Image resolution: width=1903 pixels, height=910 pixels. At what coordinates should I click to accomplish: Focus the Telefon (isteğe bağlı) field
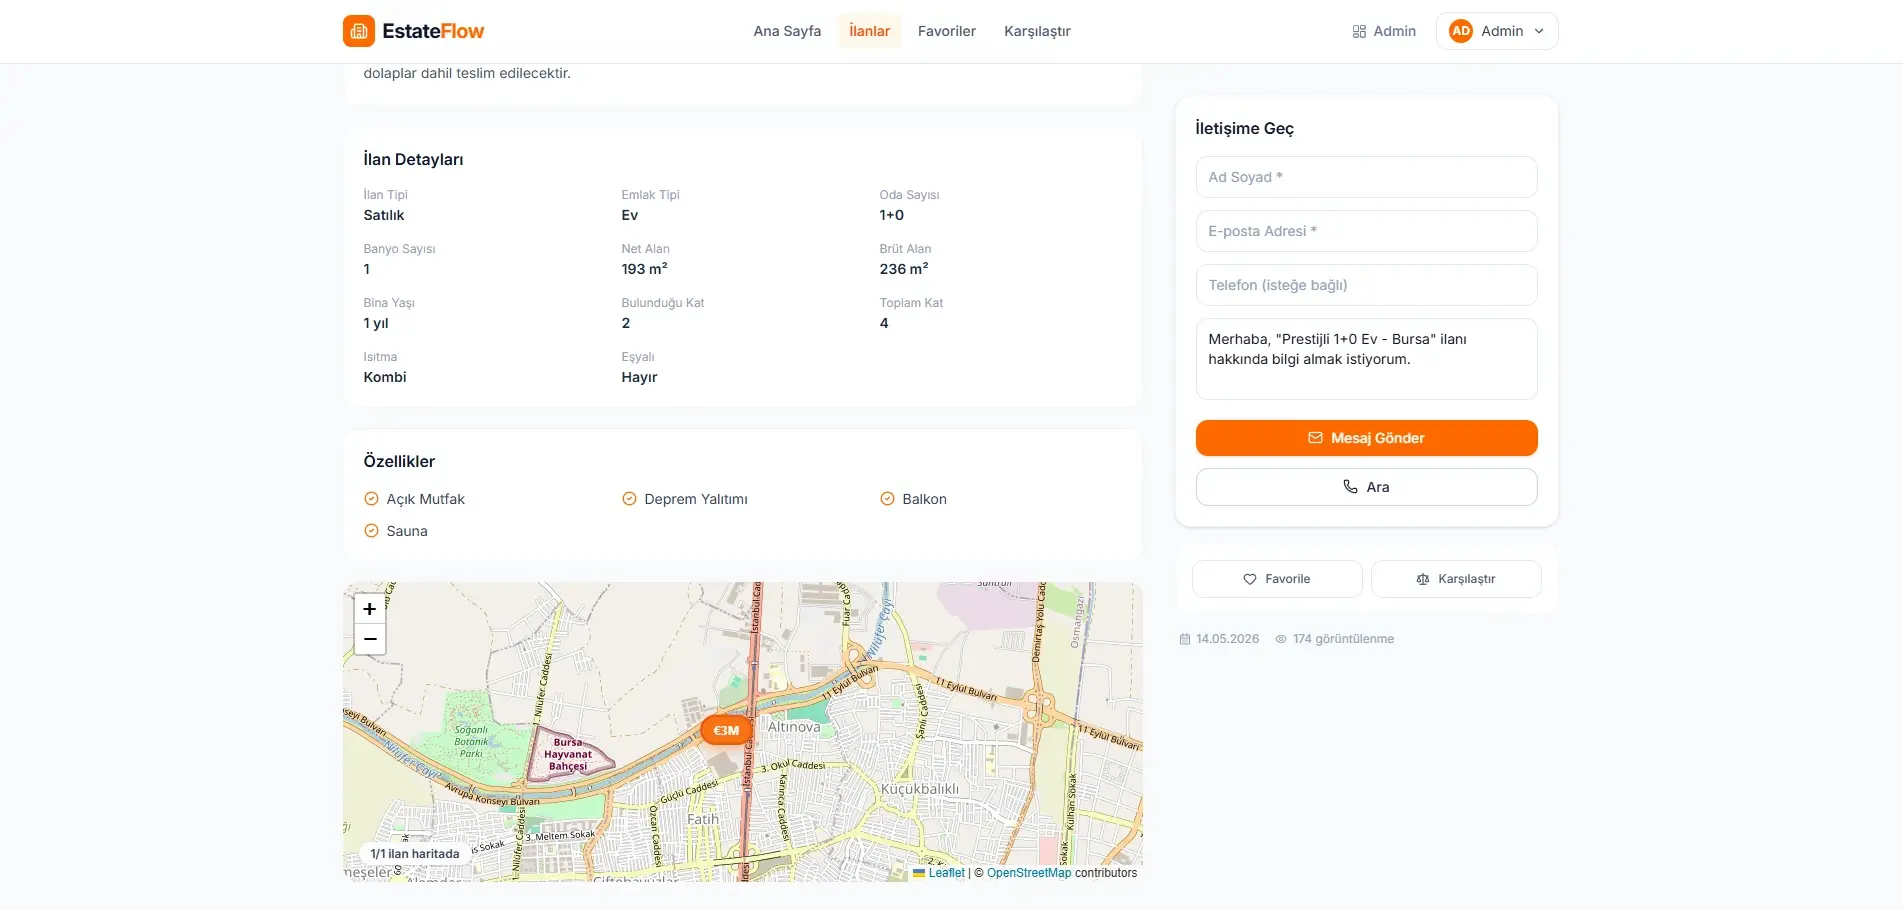[x=1366, y=285]
